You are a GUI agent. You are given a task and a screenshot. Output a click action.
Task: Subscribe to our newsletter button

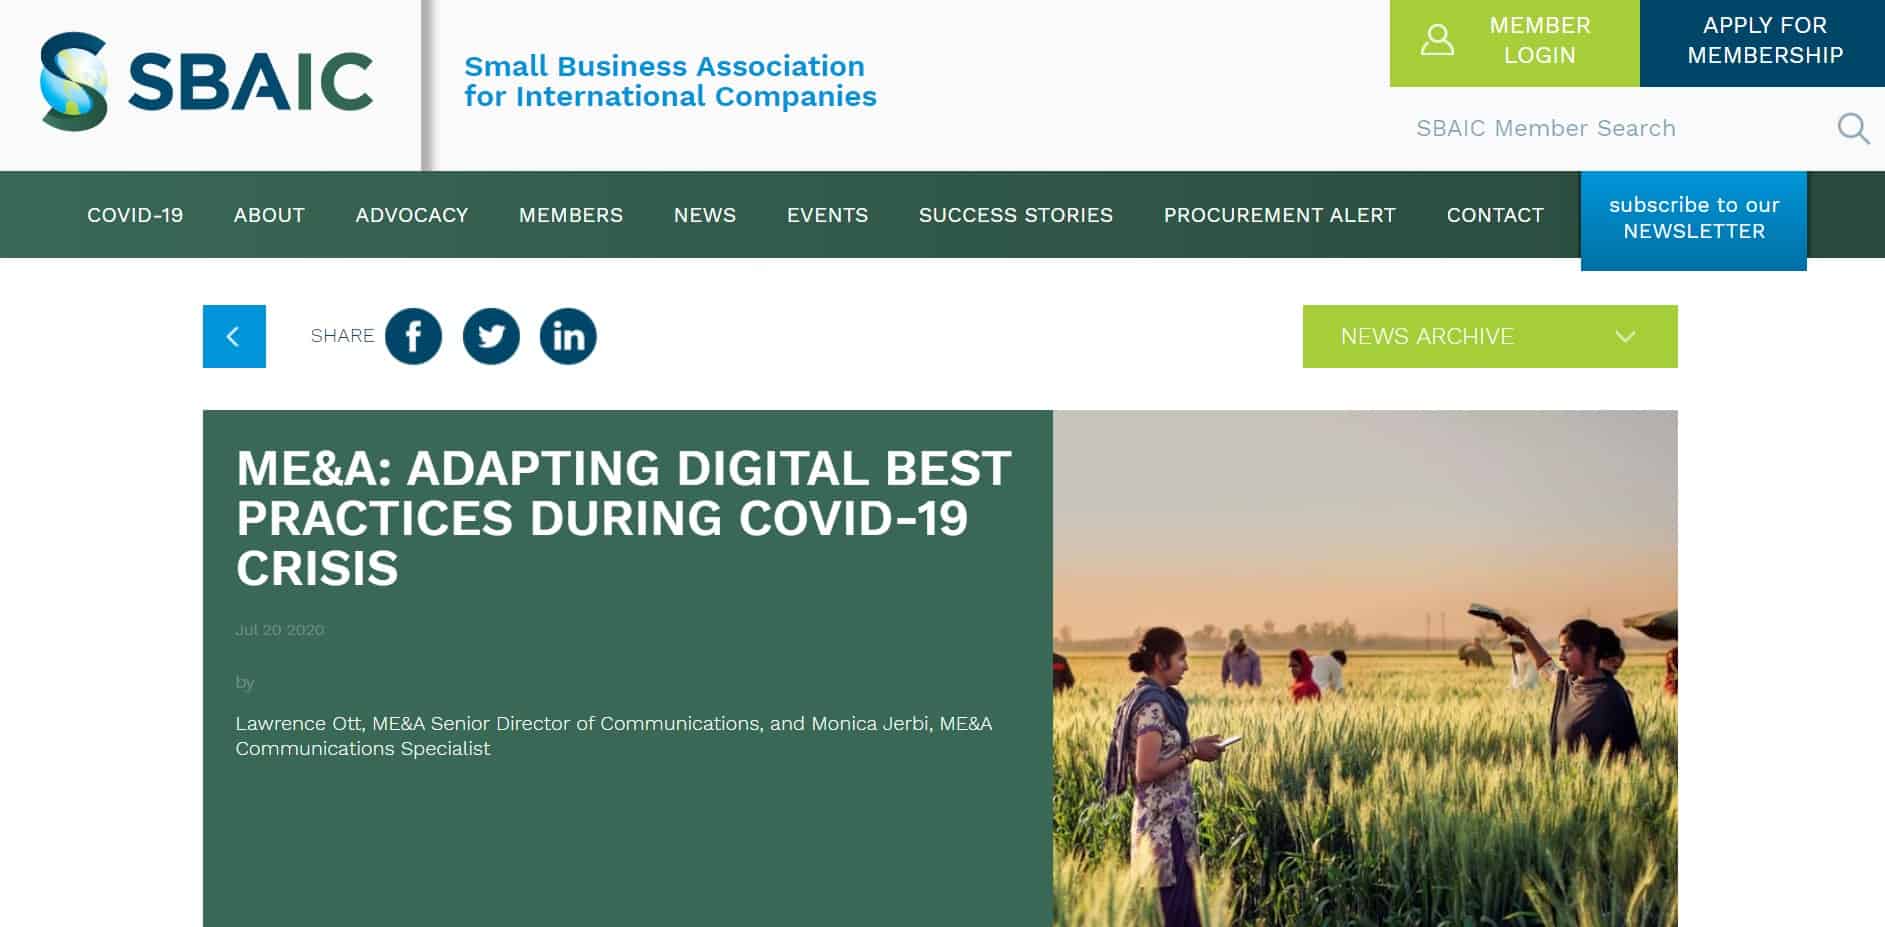[1694, 219]
